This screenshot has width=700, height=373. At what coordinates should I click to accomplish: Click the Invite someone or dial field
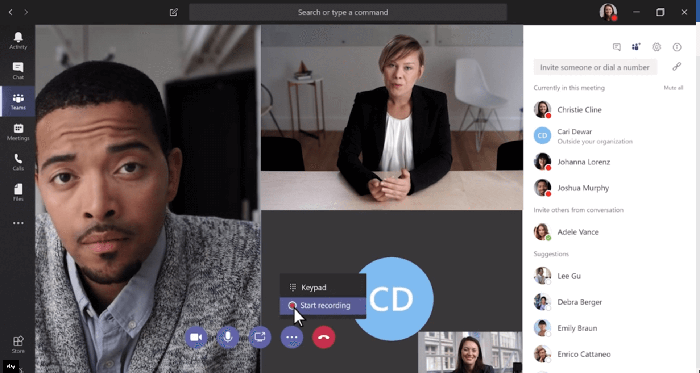coord(595,67)
